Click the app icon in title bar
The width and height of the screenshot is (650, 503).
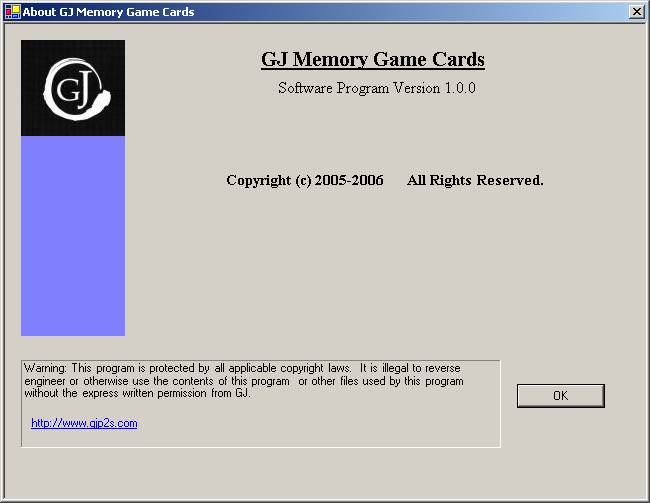(x=12, y=12)
